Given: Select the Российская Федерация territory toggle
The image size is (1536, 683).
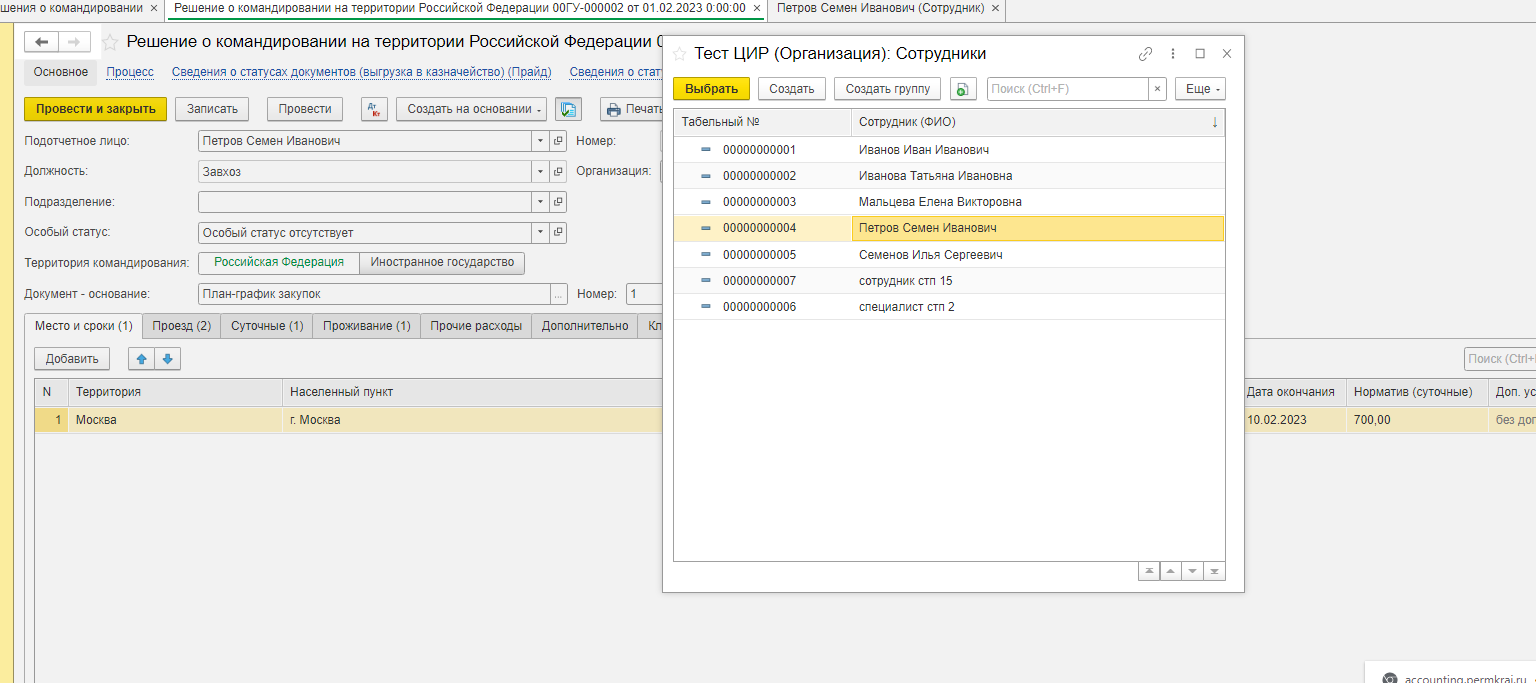Looking at the screenshot, I should click(279, 263).
